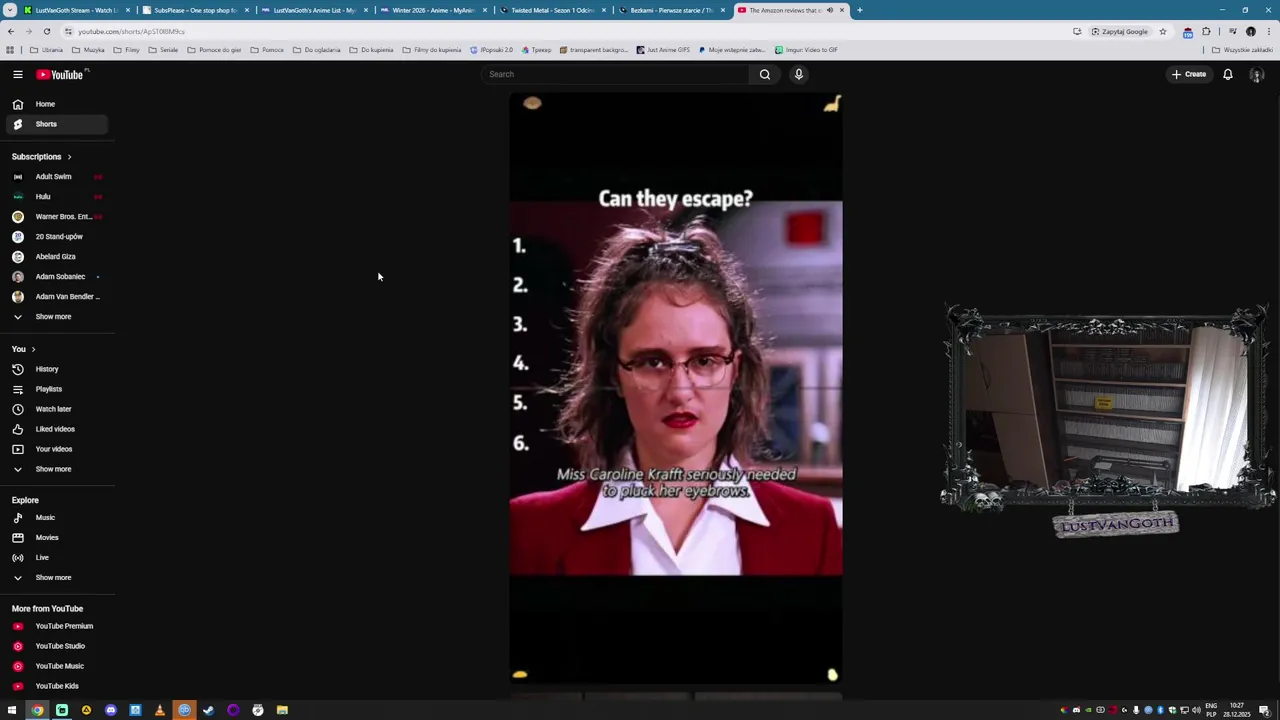Switch to Twisted Metal tab
The width and height of the screenshot is (1280, 720).
(x=552, y=10)
